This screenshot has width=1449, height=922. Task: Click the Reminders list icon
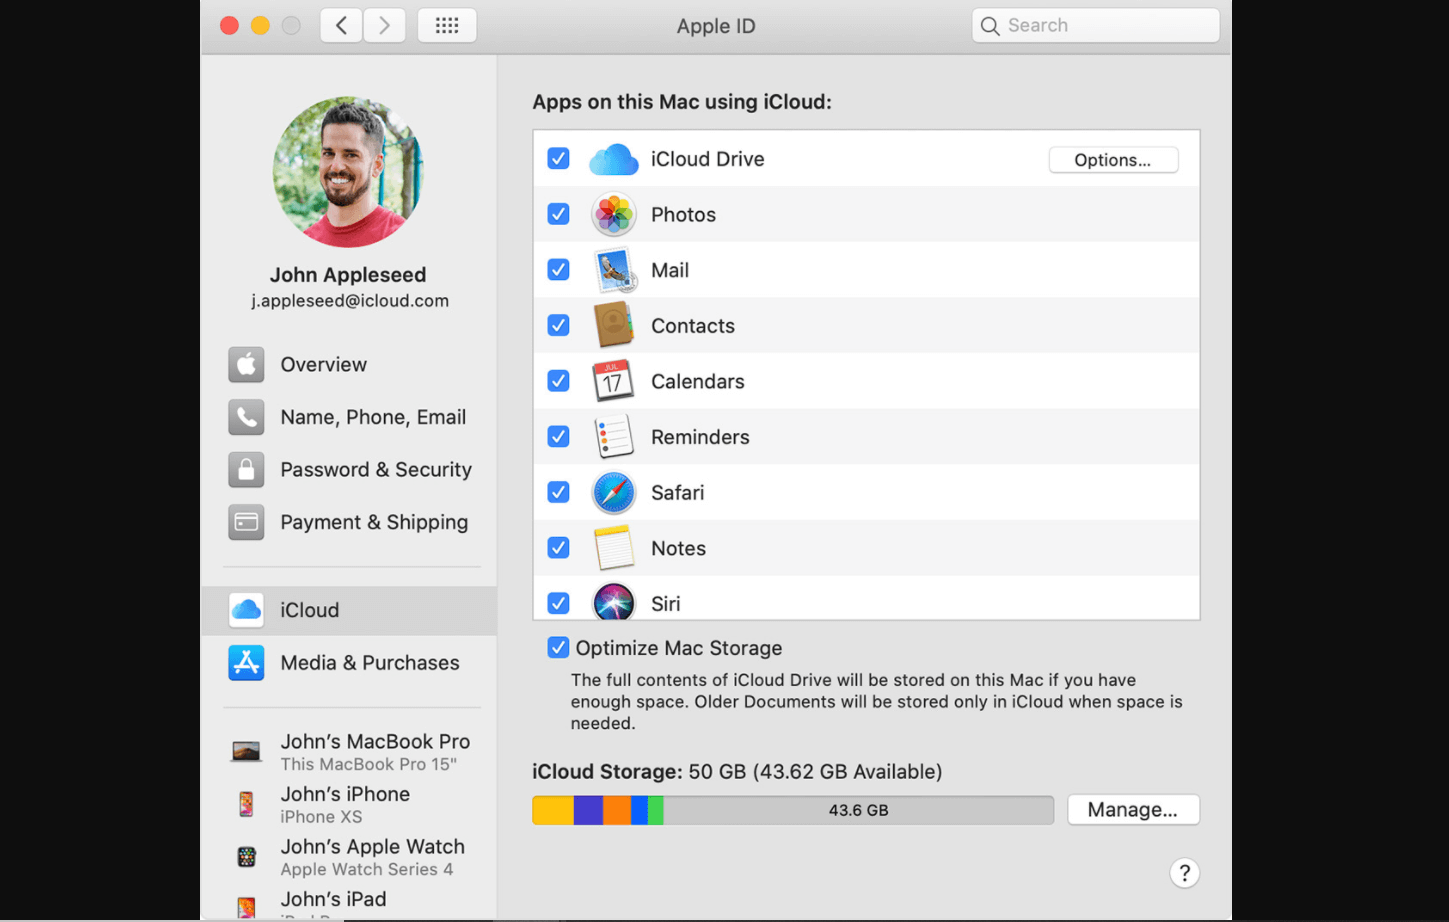click(613, 437)
